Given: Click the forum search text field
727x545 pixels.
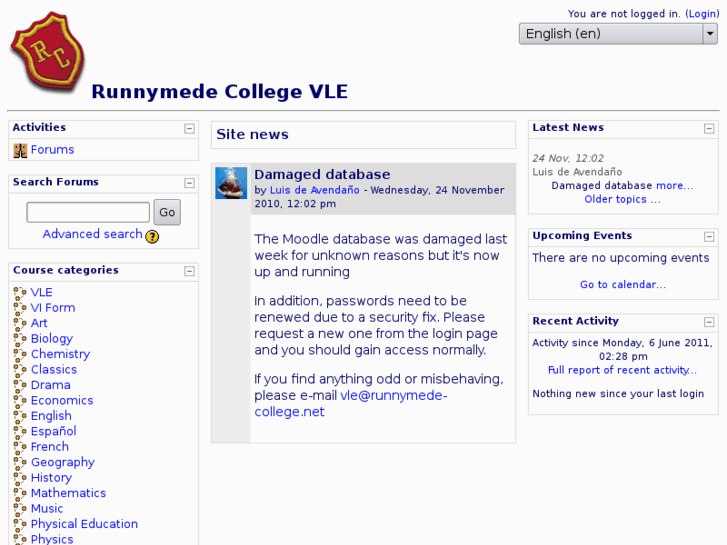Looking at the screenshot, I should [88, 212].
